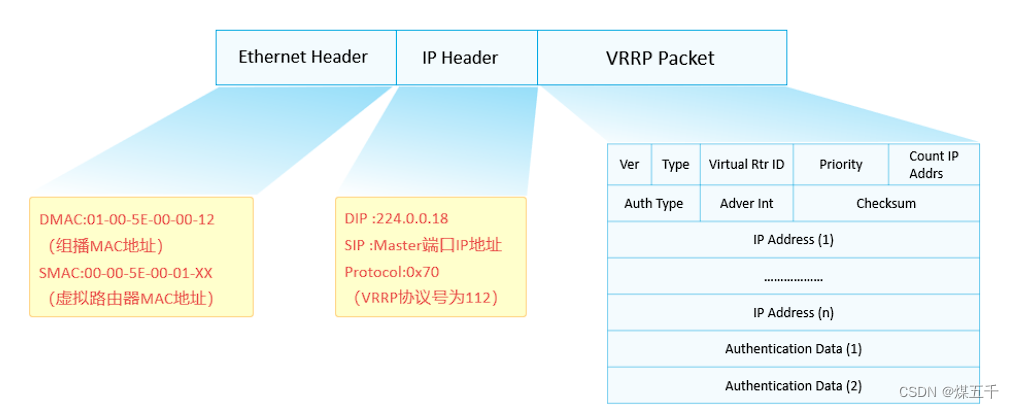This screenshot has width=1014, height=408.
Task: Click the IP Address (1) row
Action: (x=793, y=240)
